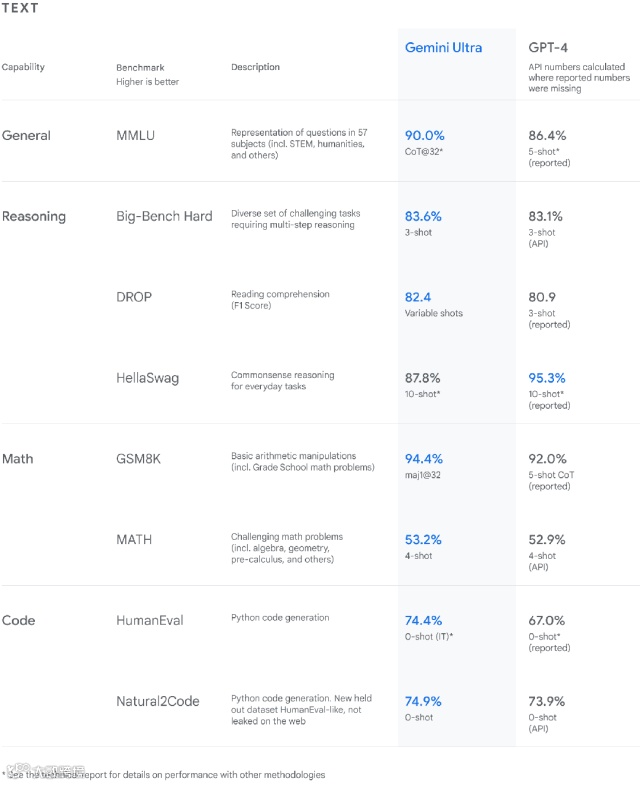The height and width of the screenshot is (785, 640).
Task: Click the Reasoning capability label
Action: (34, 216)
